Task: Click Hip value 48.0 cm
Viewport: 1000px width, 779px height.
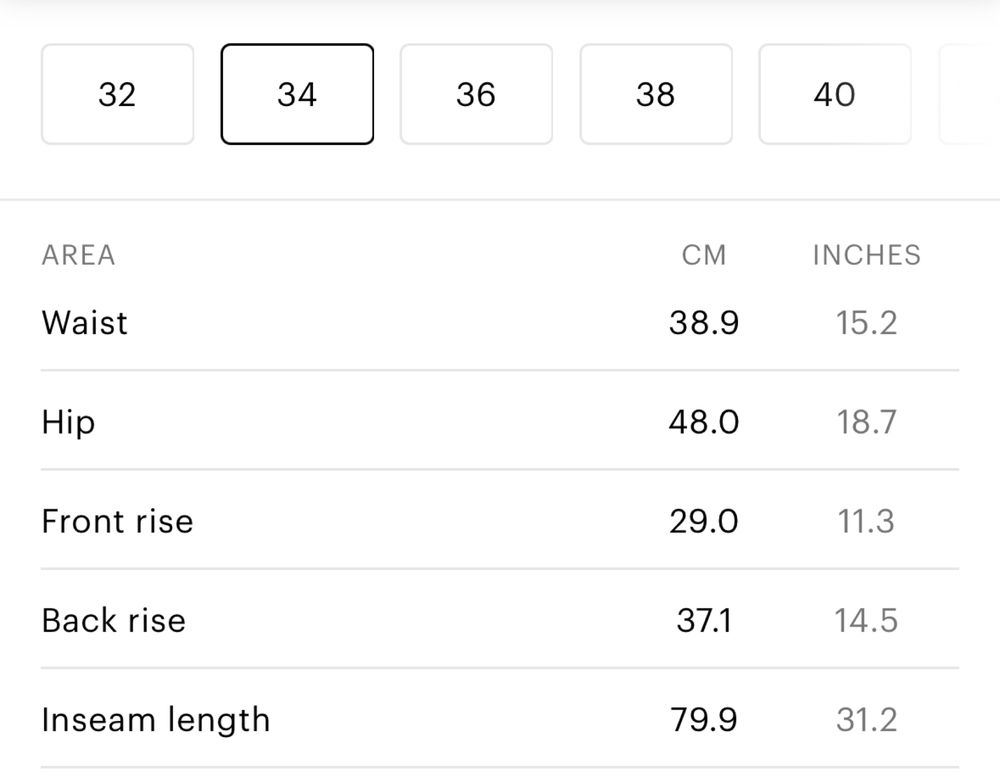Action: [704, 422]
